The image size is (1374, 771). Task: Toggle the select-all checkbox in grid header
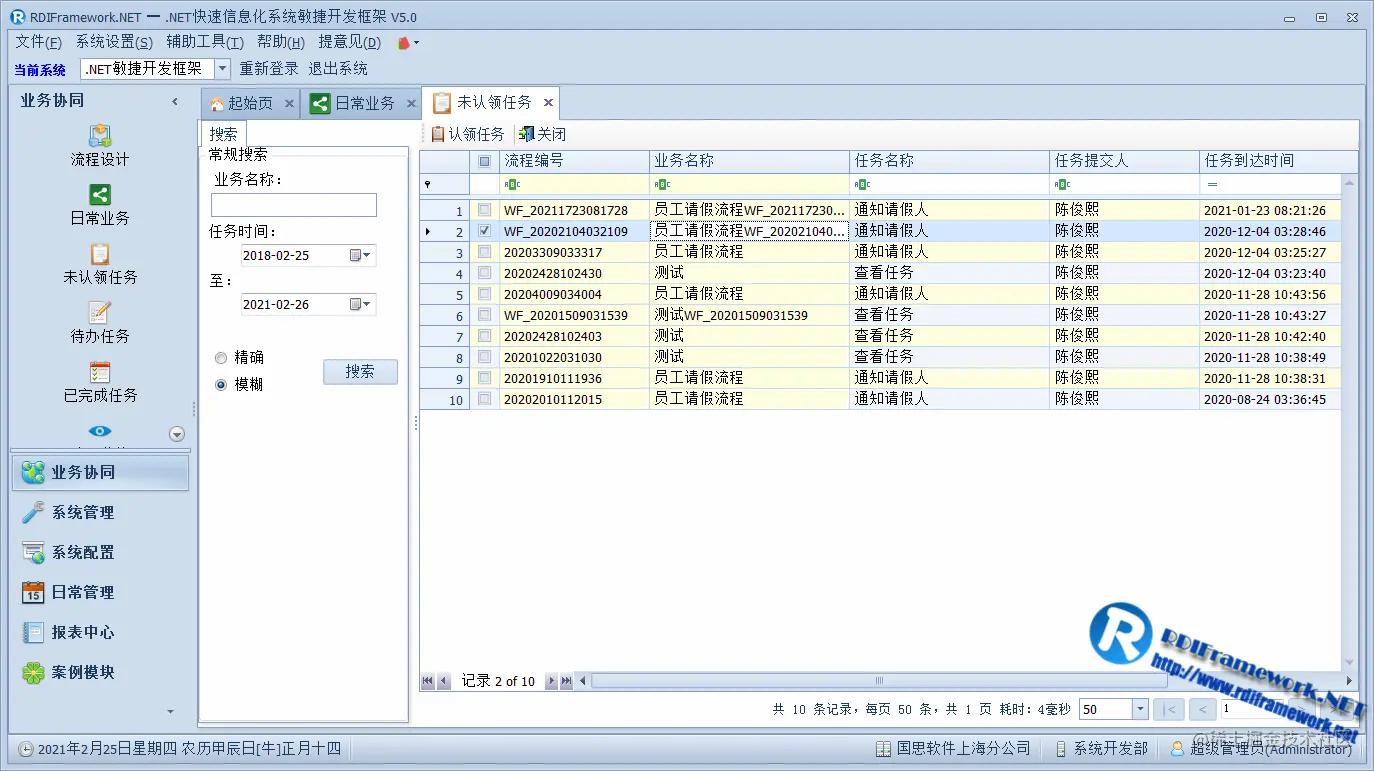pyautogui.click(x=485, y=161)
